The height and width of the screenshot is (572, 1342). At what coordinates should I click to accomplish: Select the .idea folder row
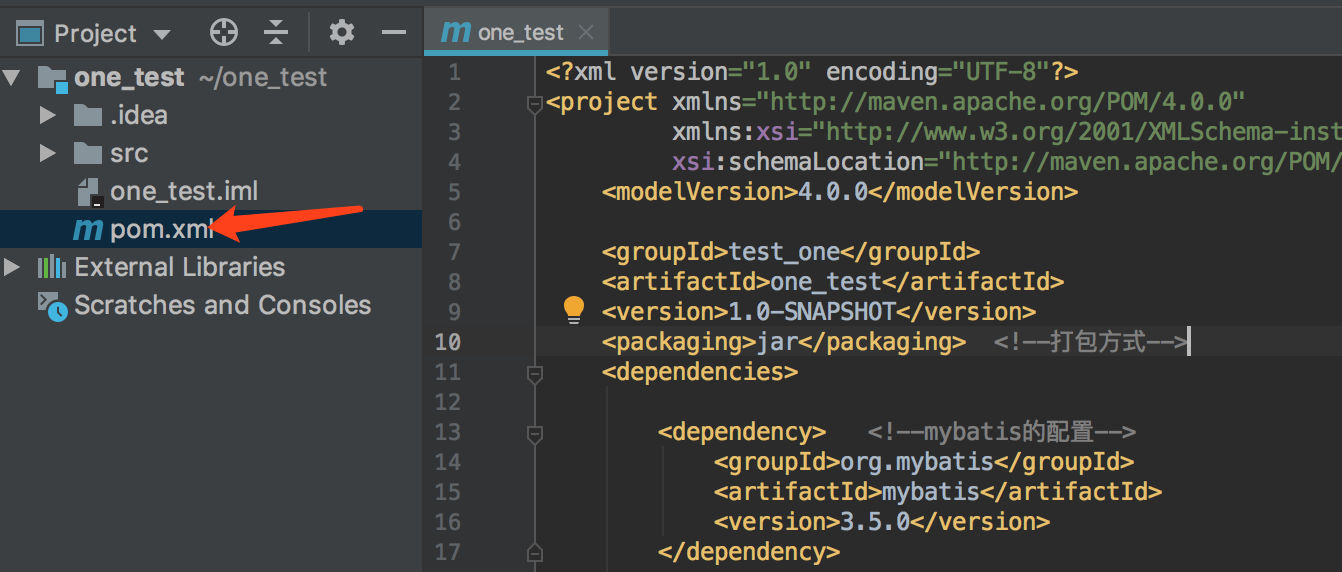coord(211,115)
